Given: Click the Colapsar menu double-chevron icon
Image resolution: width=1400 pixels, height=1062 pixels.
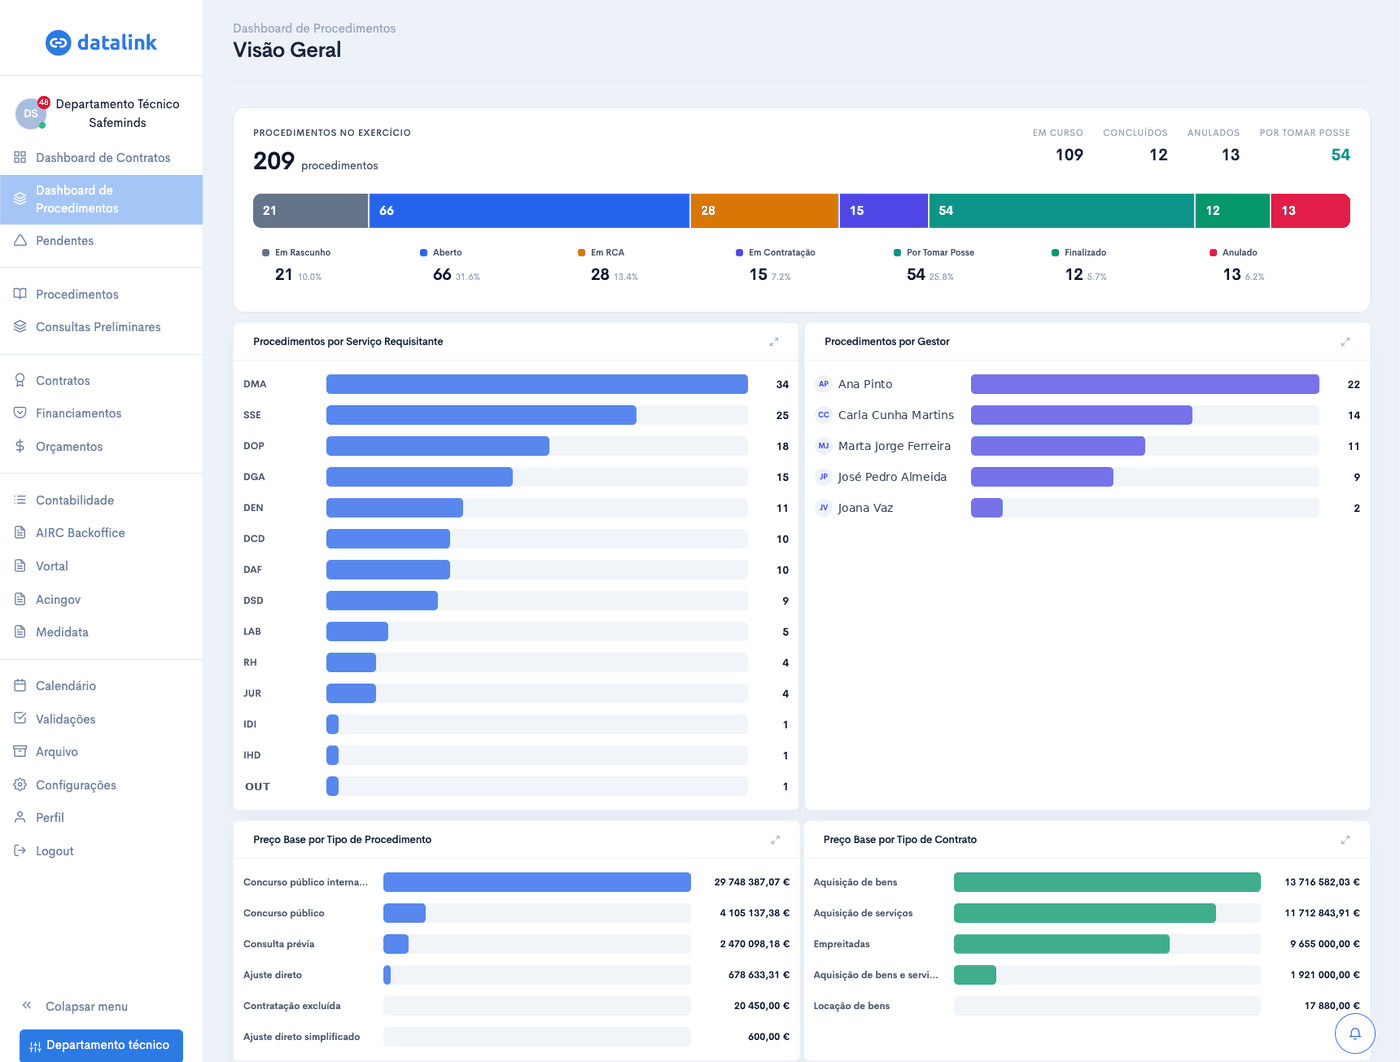Looking at the screenshot, I should pos(27,1005).
